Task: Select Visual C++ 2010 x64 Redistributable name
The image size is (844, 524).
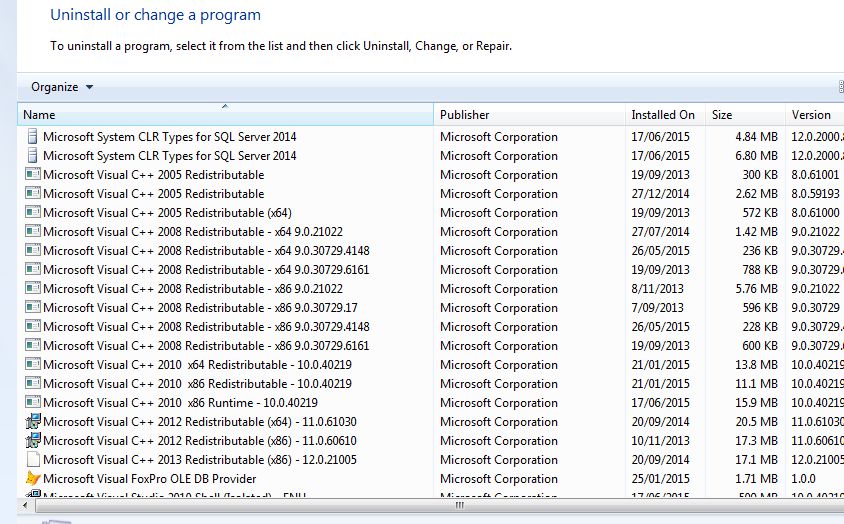Action: click(x=197, y=365)
